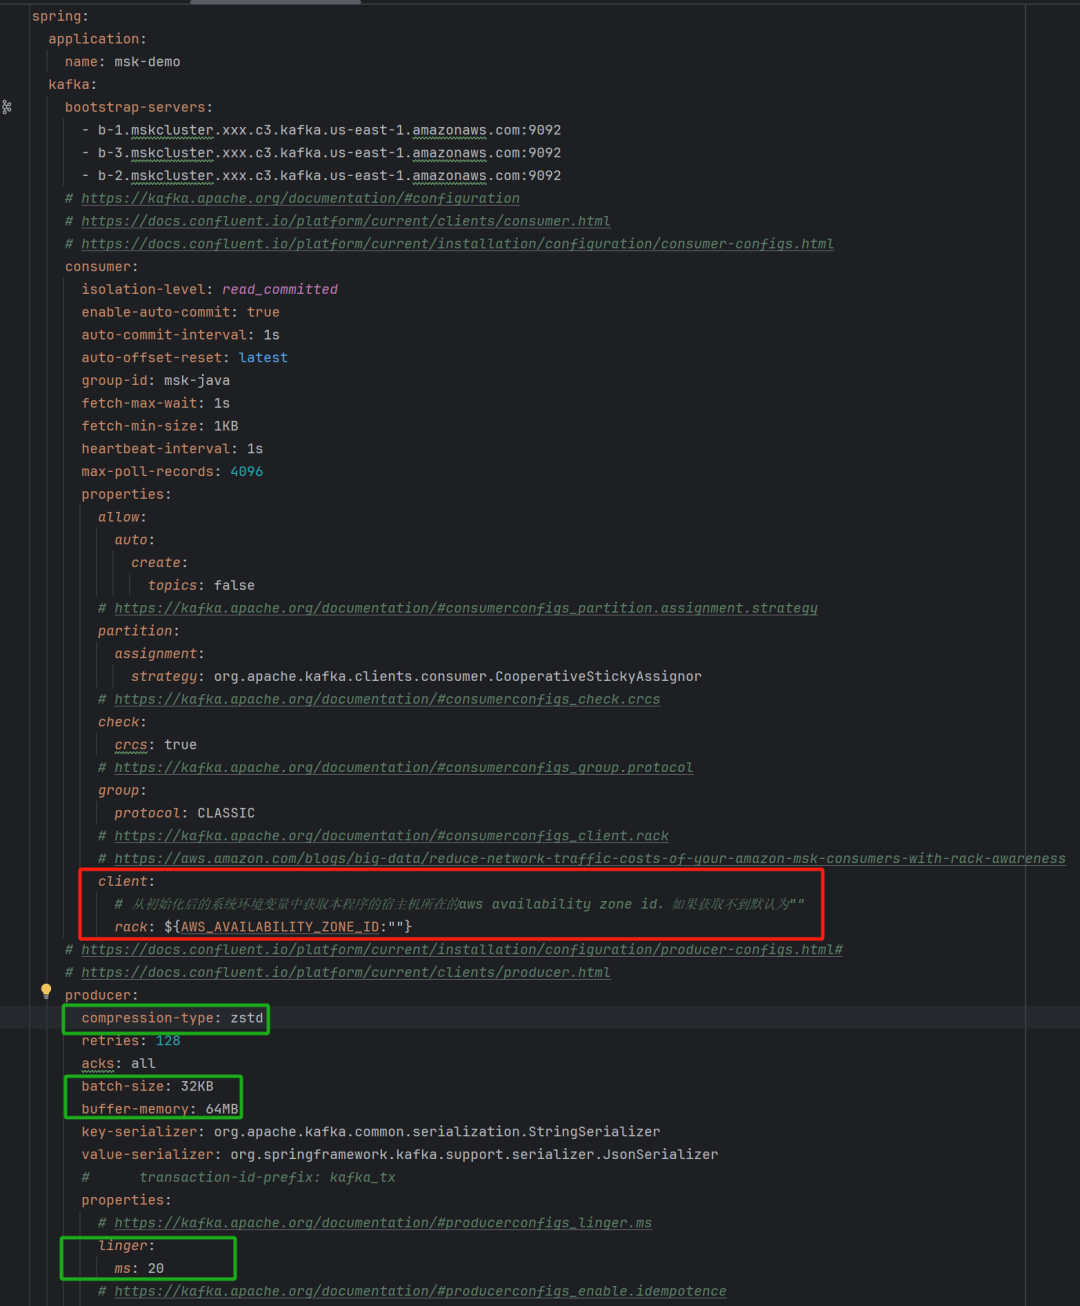Click the value-serializer JsonSerializer line

pos(400,1154)
